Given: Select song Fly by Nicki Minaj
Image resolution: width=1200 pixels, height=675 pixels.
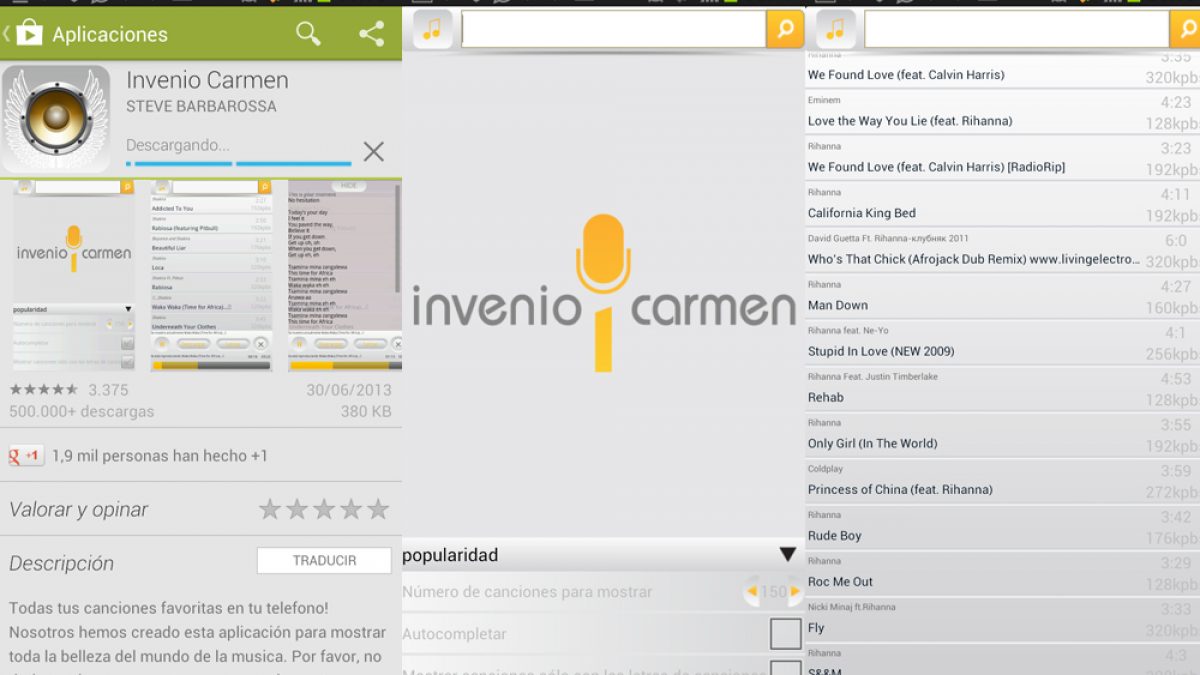Looking at the screenshot, I should coord(1002,617).
